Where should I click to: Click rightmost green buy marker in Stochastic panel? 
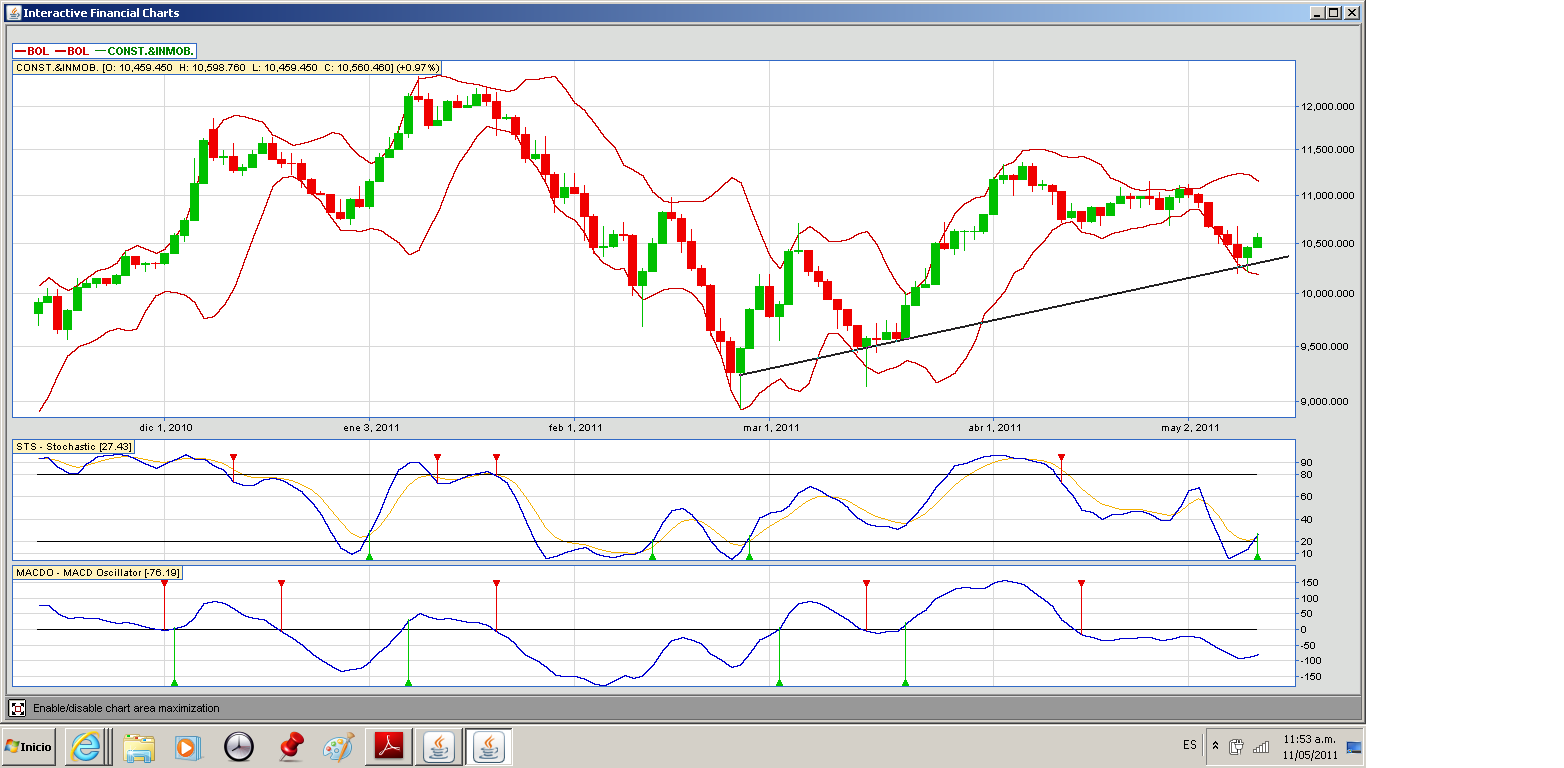1257,556
